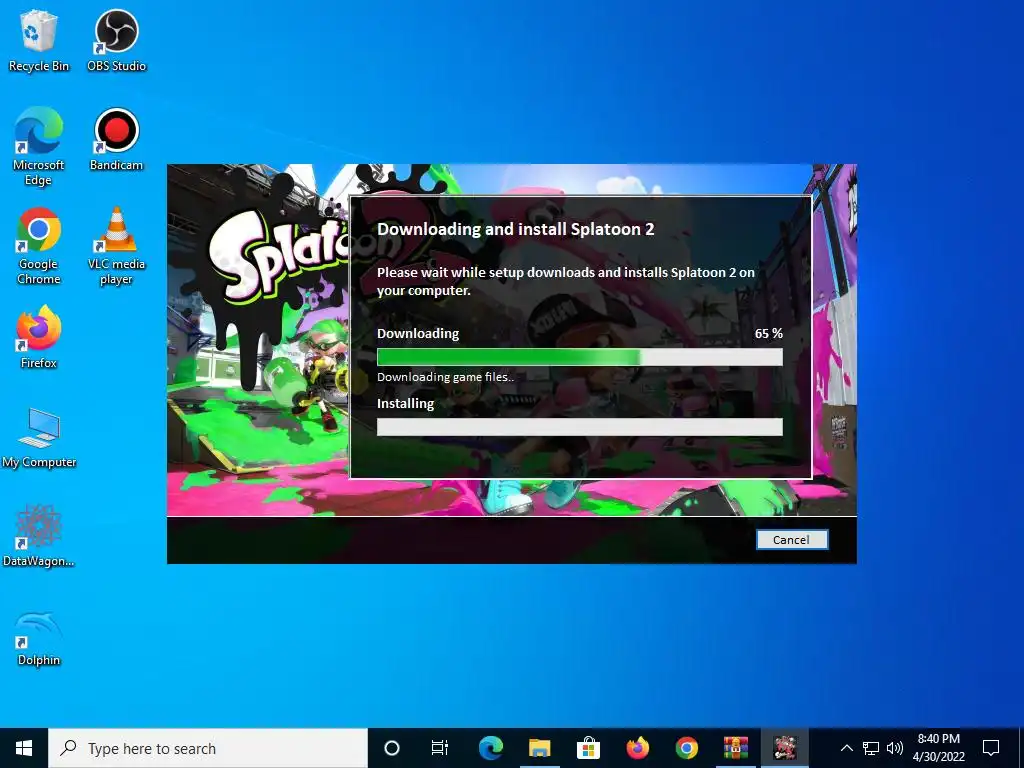Open Microsoft Store from the taskbar
The image size is (1024, 768).
click(588, 748)
